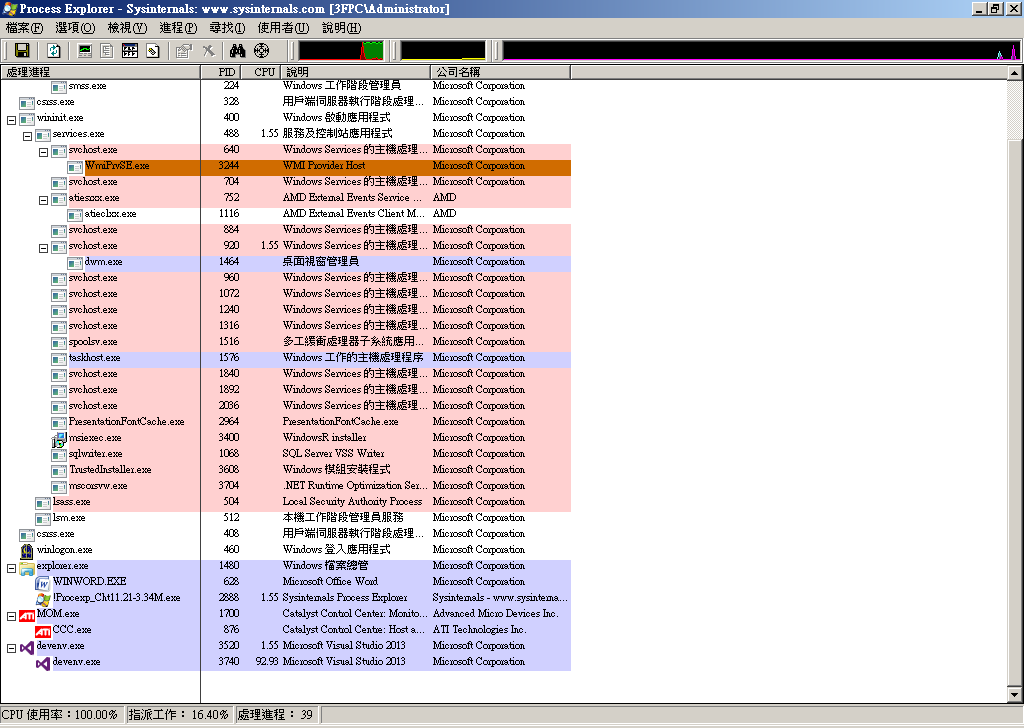This screenshot has height=728, width=1024.
Task: Open the 尋找(I) menu
Action: click(x=227, y=28)
